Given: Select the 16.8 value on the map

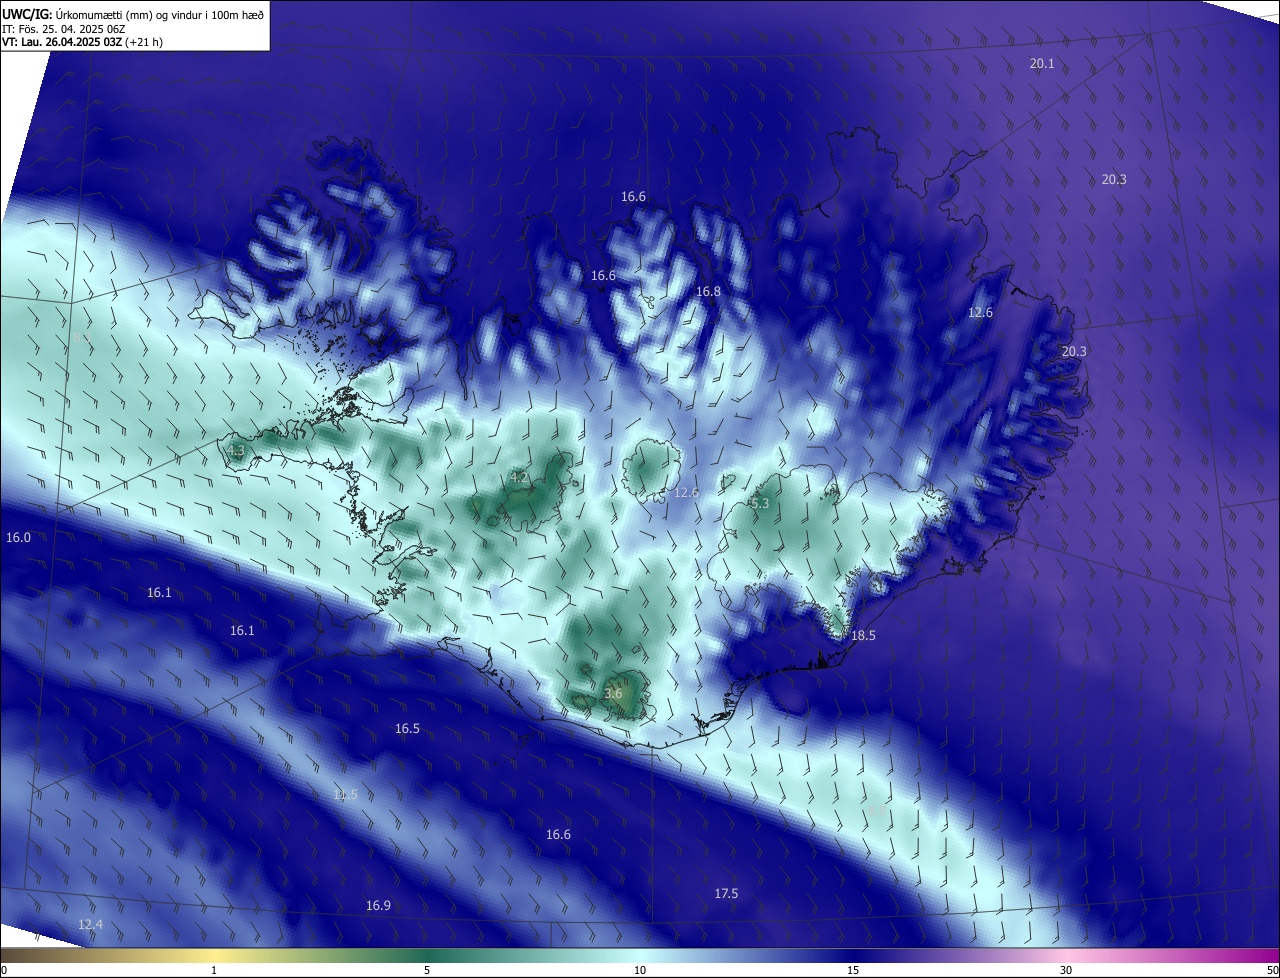Looking at the screenshot, I should coord(708,291).
